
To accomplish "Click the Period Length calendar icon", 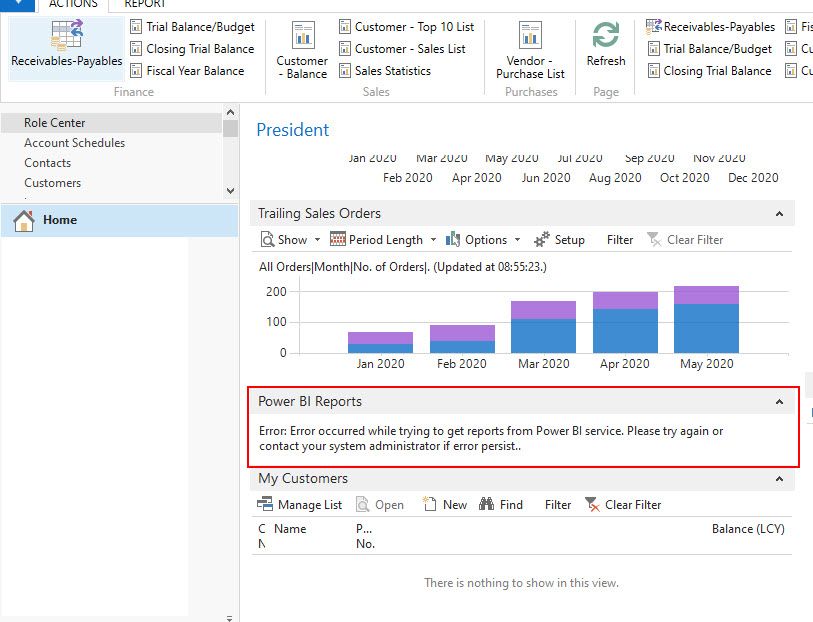I will coord(338,239).
